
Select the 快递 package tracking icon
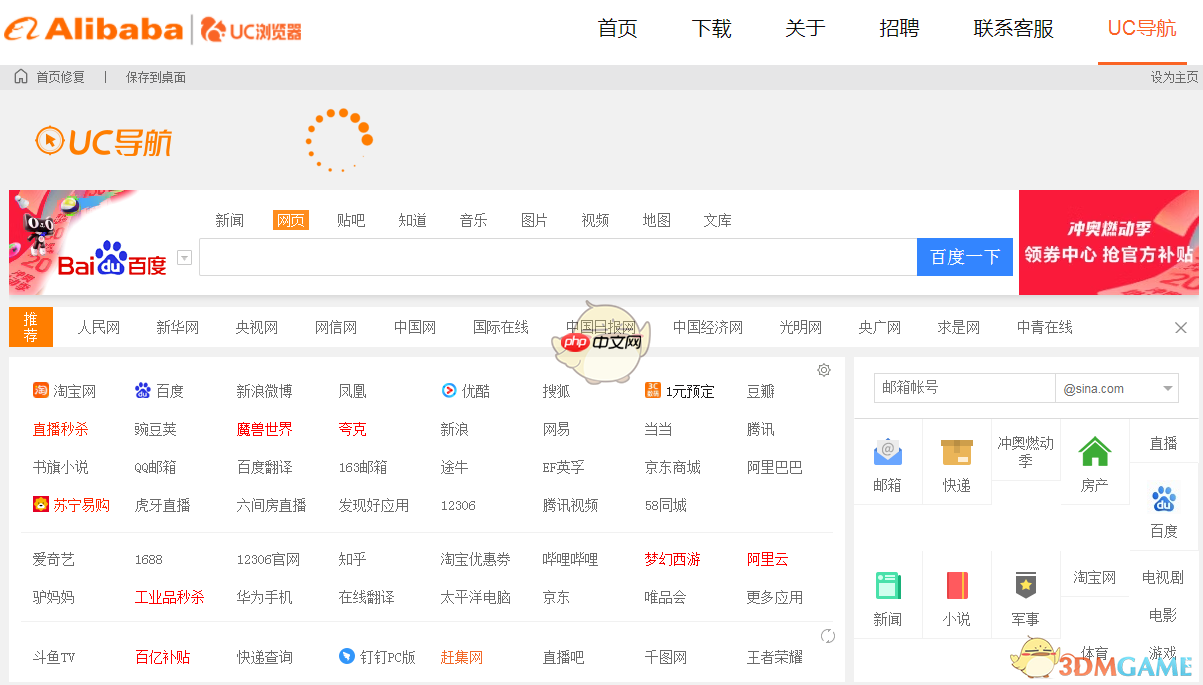957,452
